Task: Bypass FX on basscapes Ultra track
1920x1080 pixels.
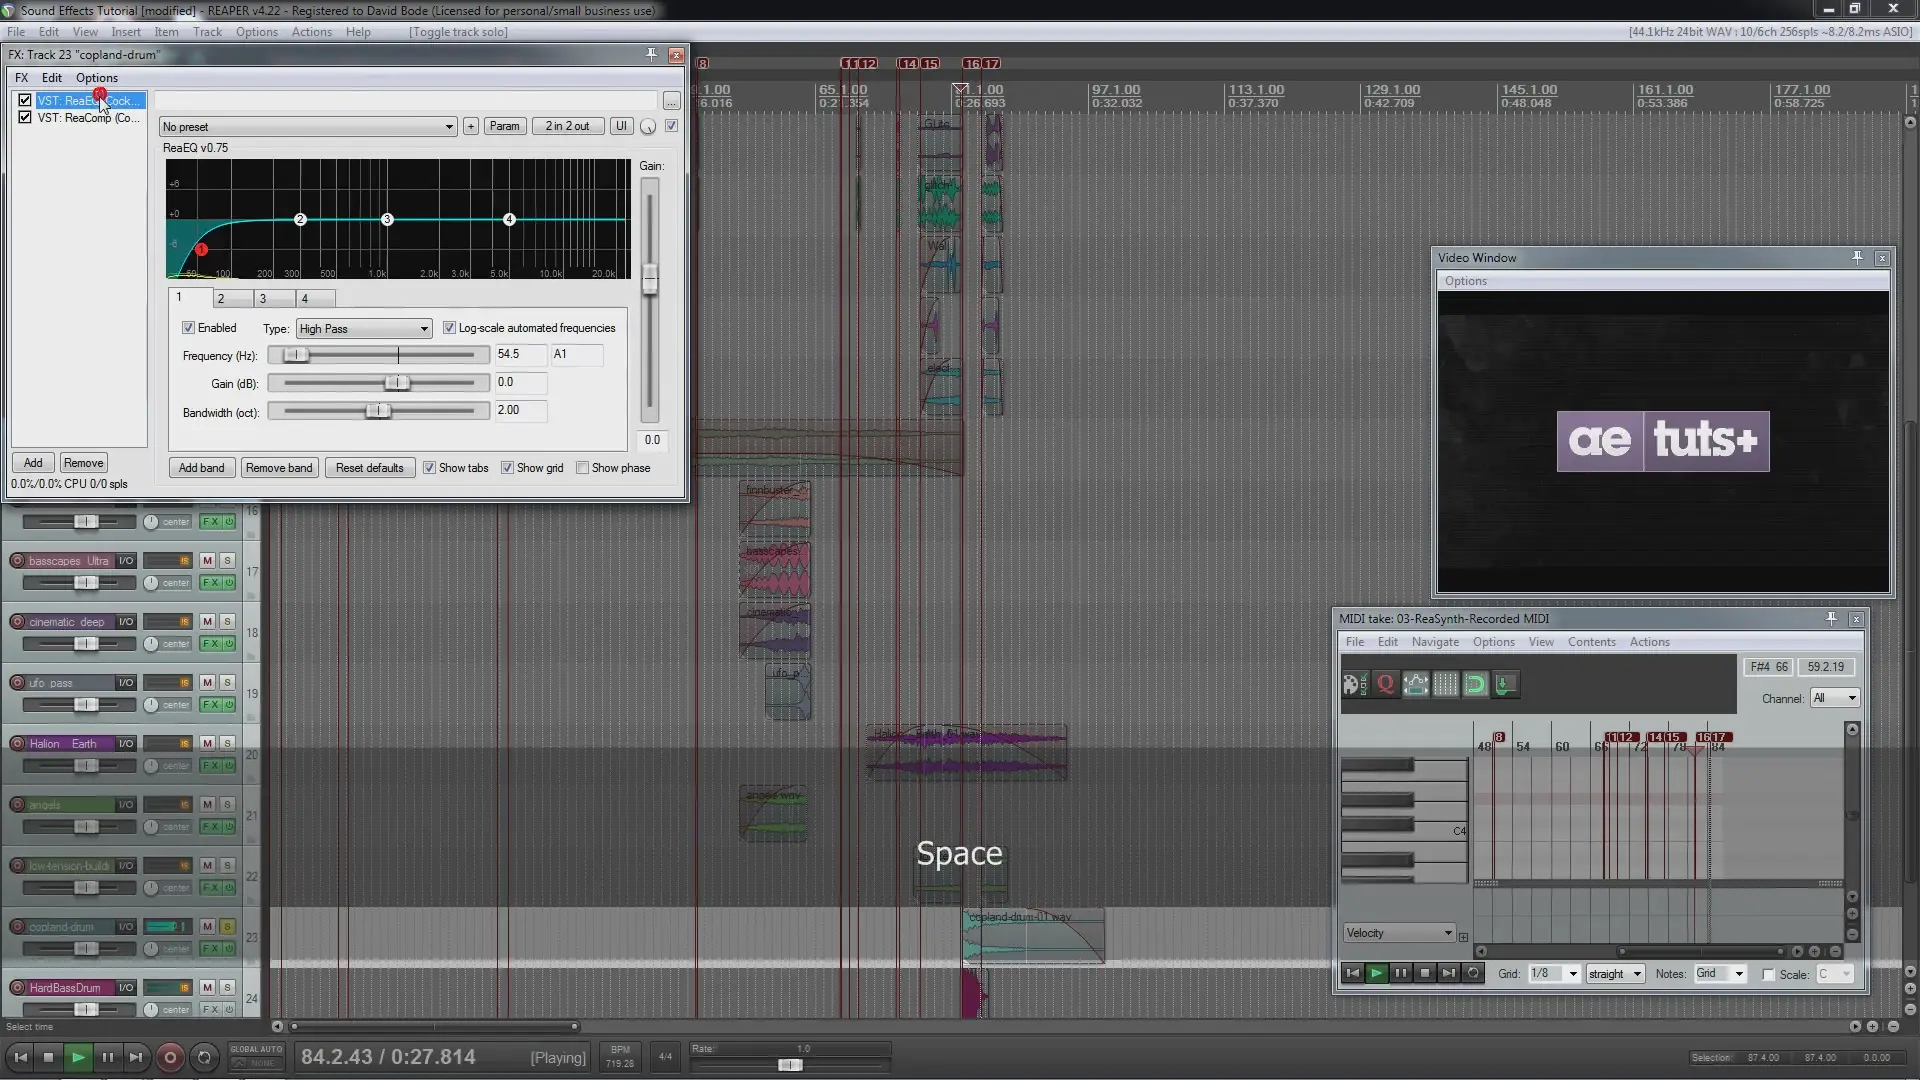Action: click(x=229, y=583)
